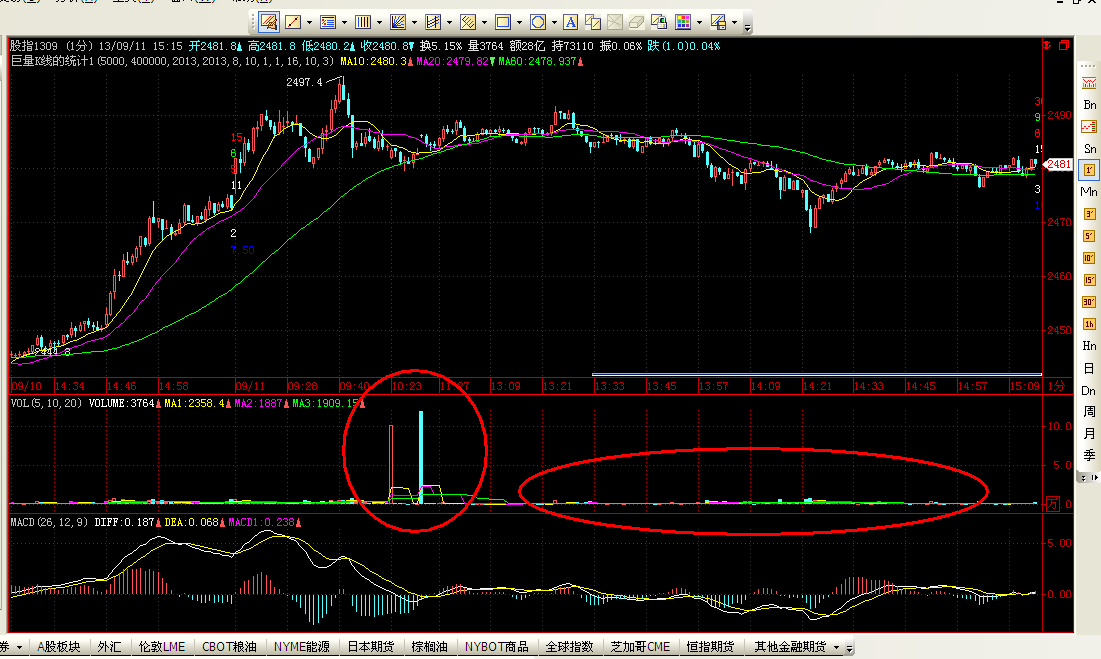Open the 全球指数 tab
The height and width of the screenshot is (659, 1101).
click(569, 646)
